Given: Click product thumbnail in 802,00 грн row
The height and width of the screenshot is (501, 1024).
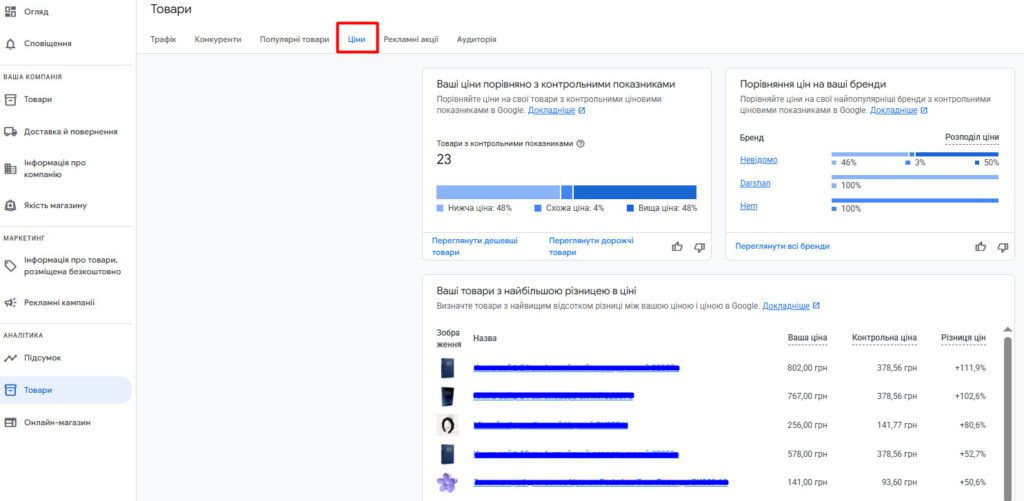Looking at the screenshot, I should (447, 368).
